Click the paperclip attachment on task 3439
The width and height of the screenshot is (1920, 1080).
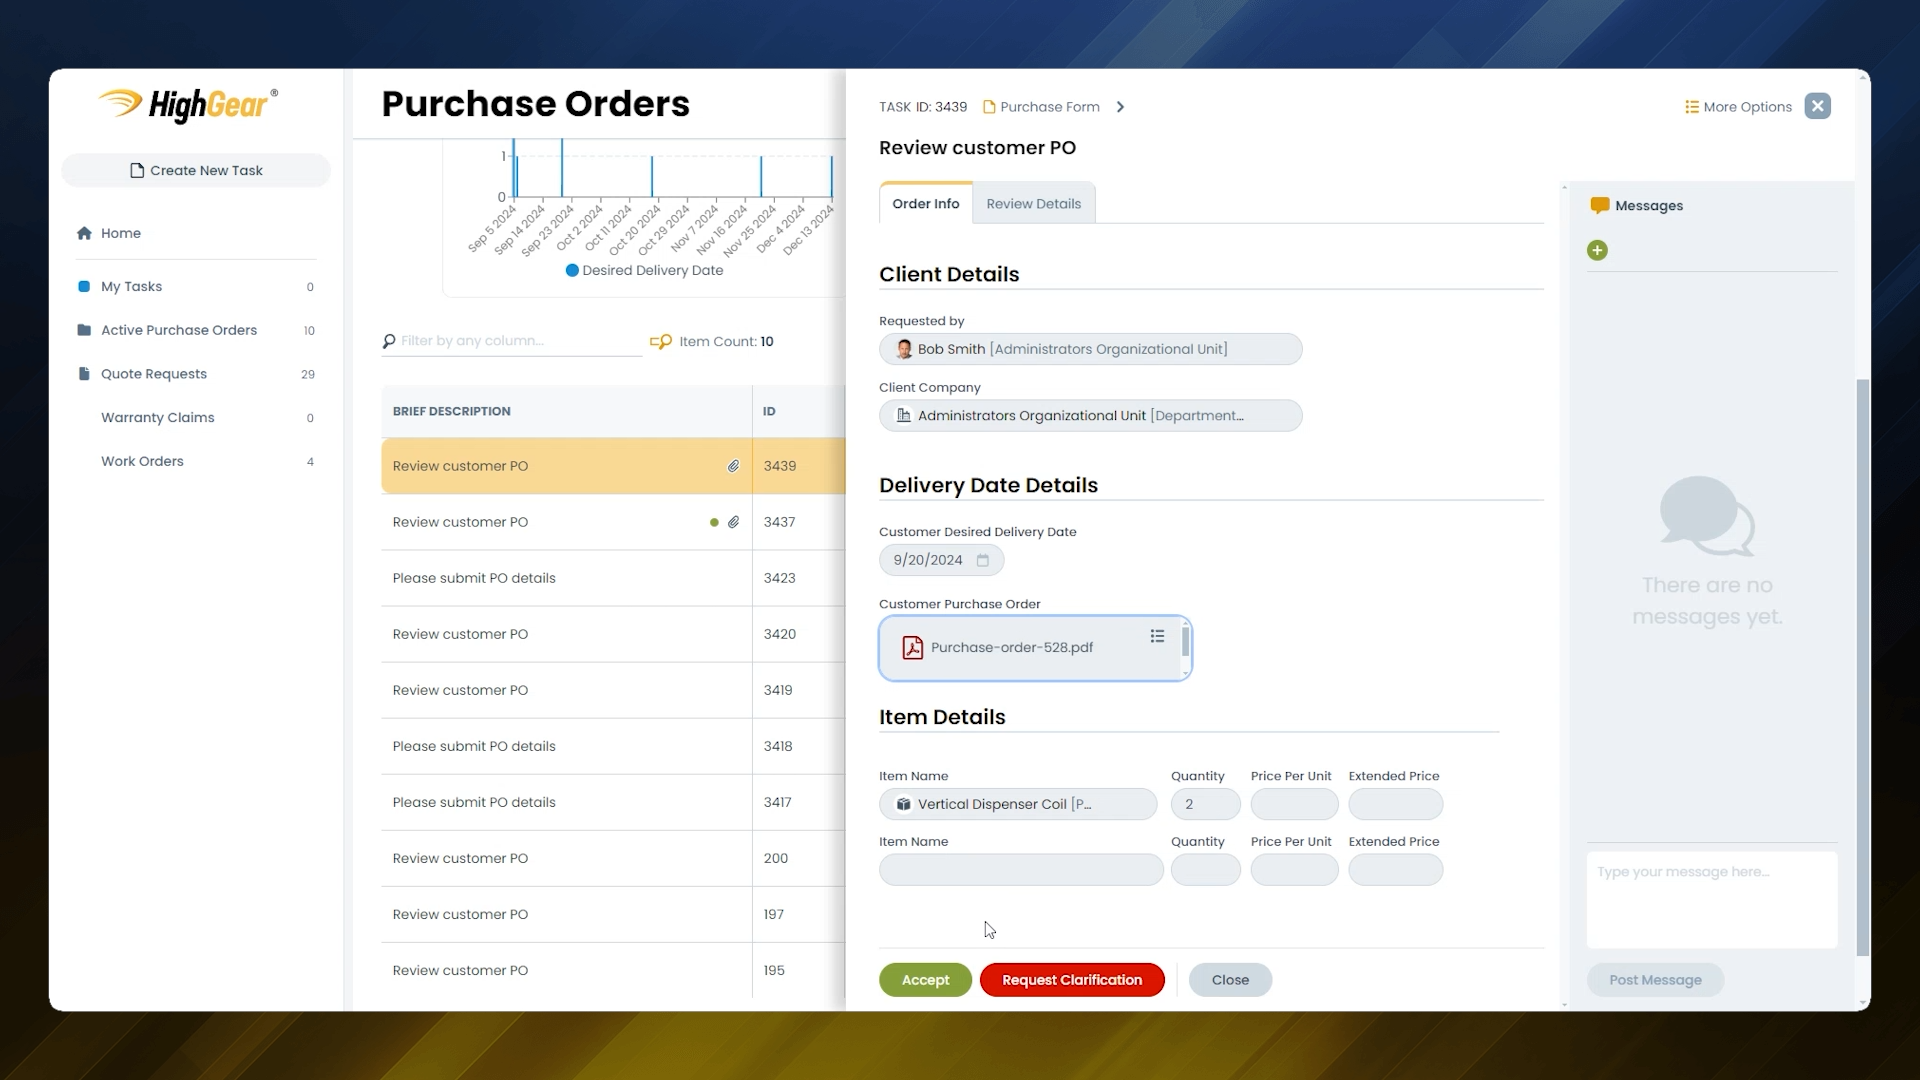pos(734,466)
